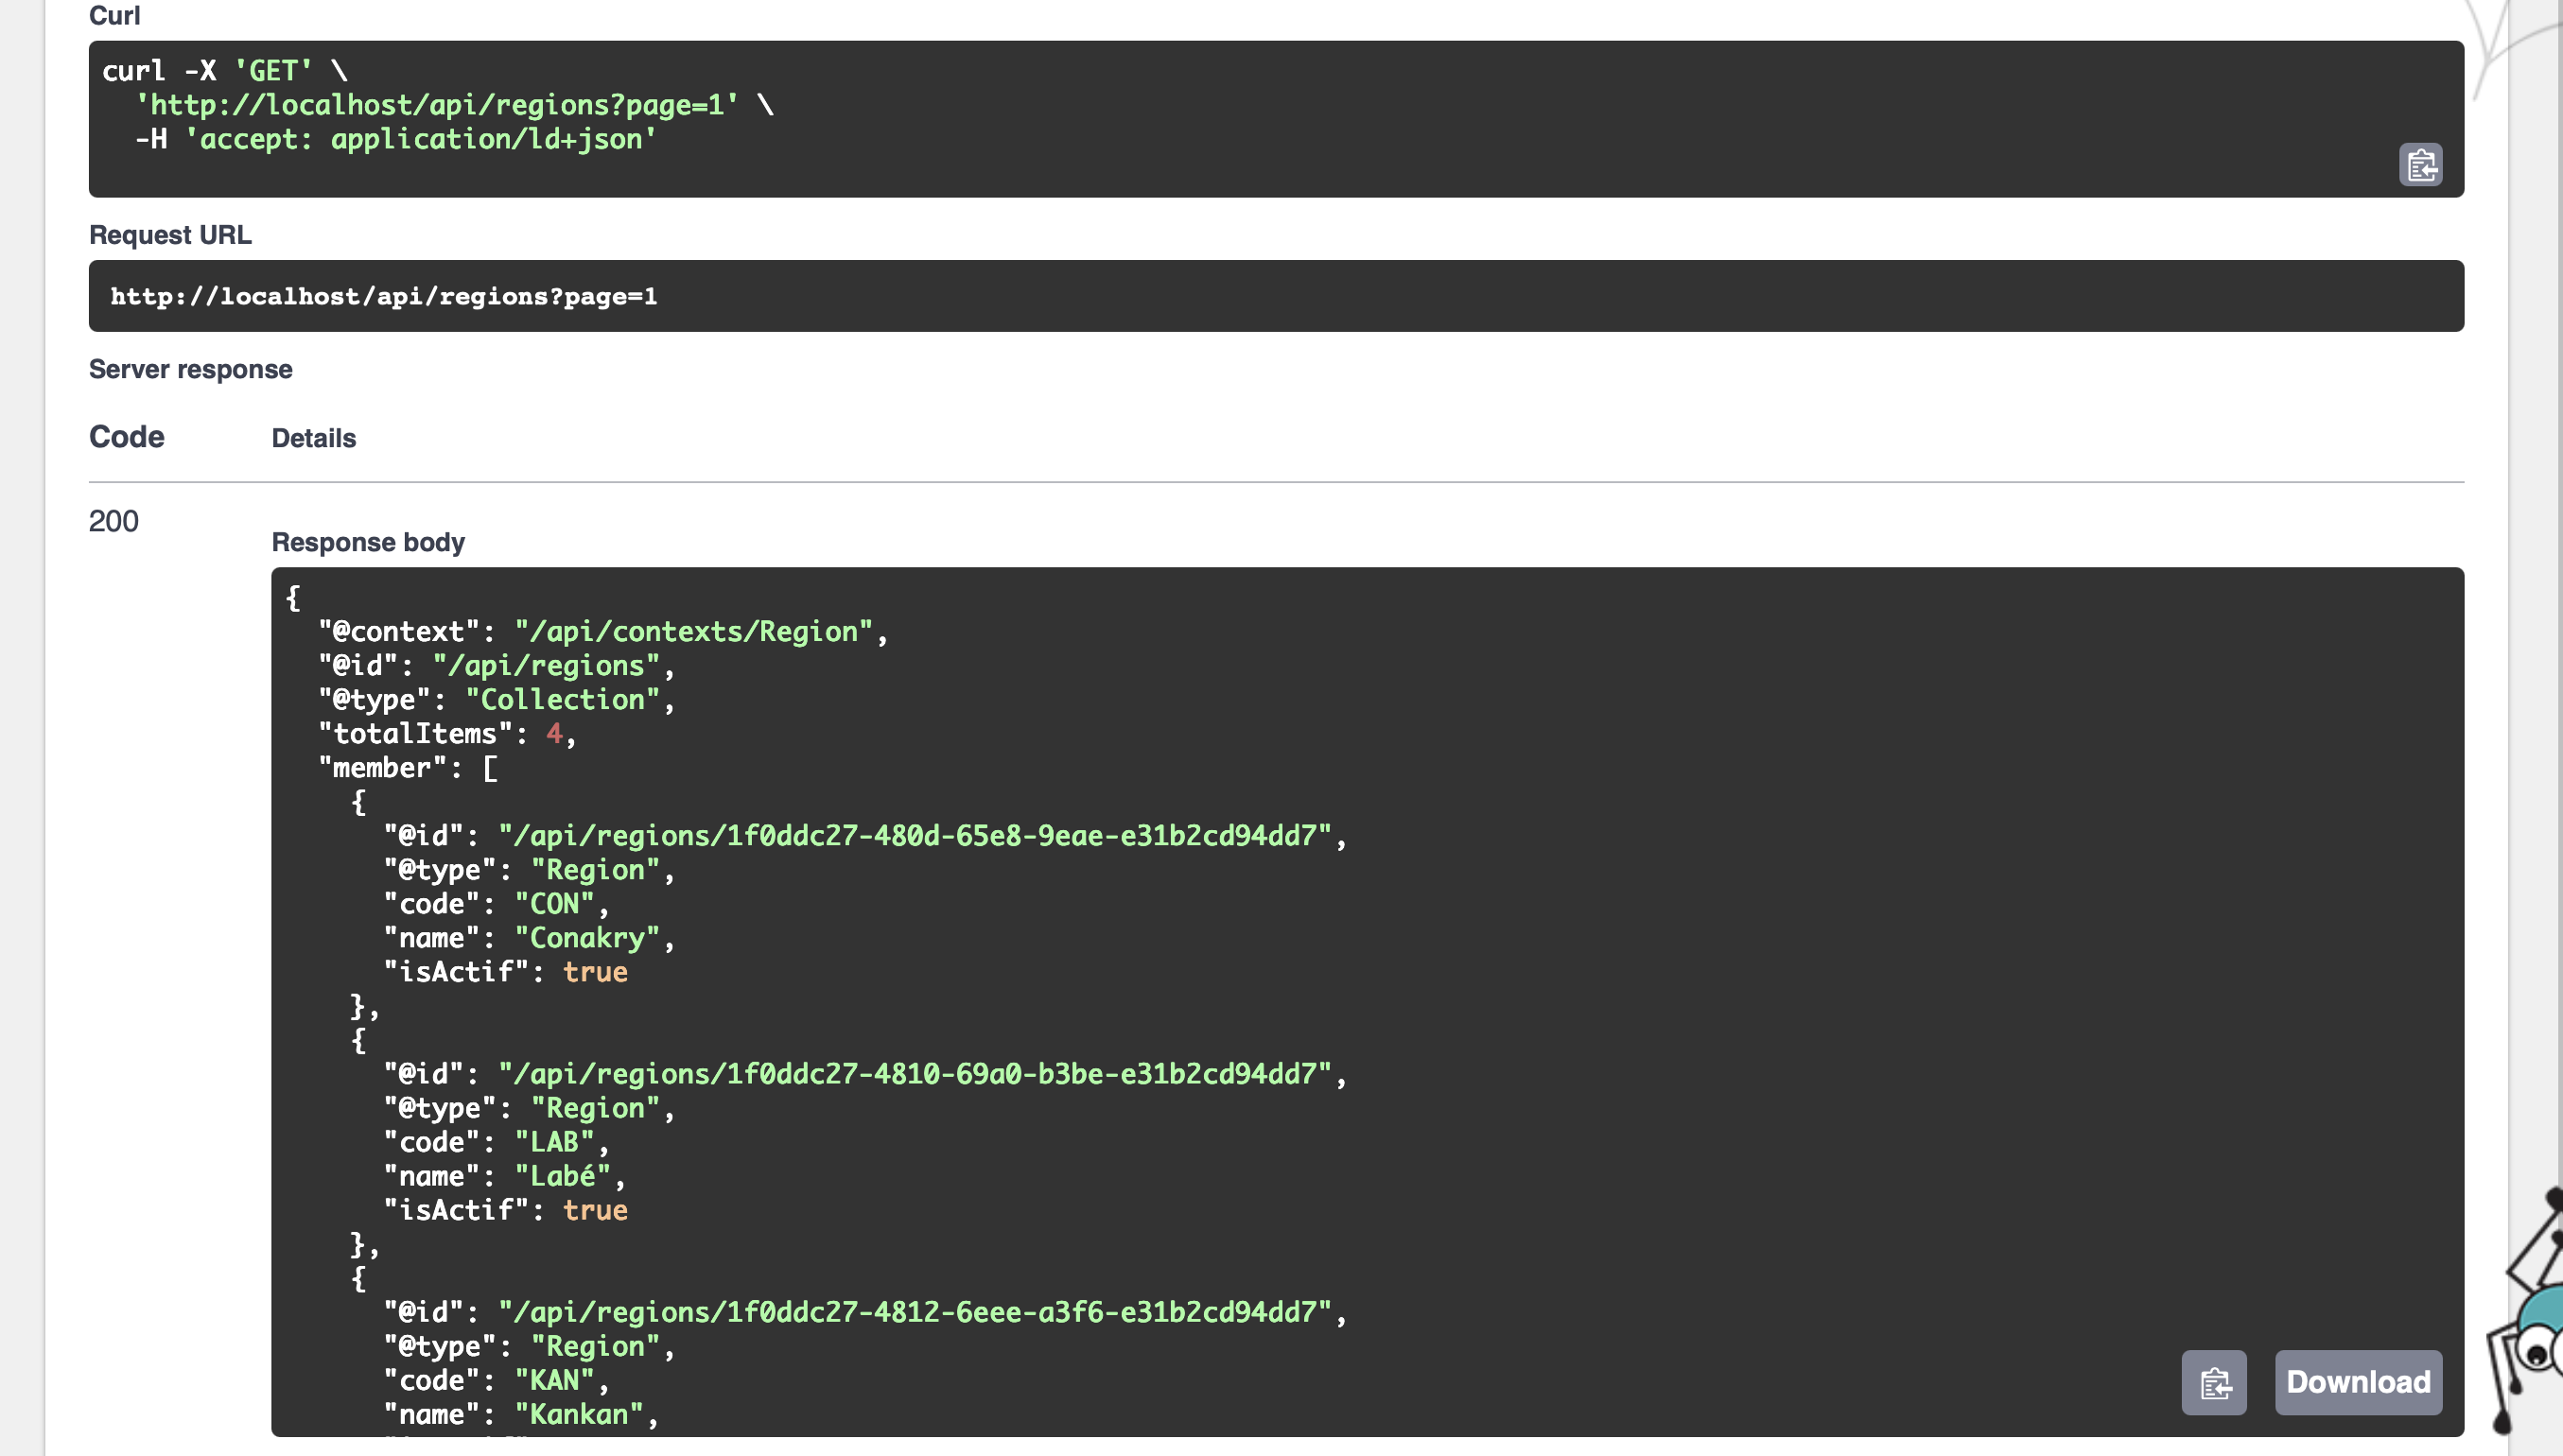This screenshot has width=2563, height=1456.
Task: Download the response body
Action: (2357, 1382)
